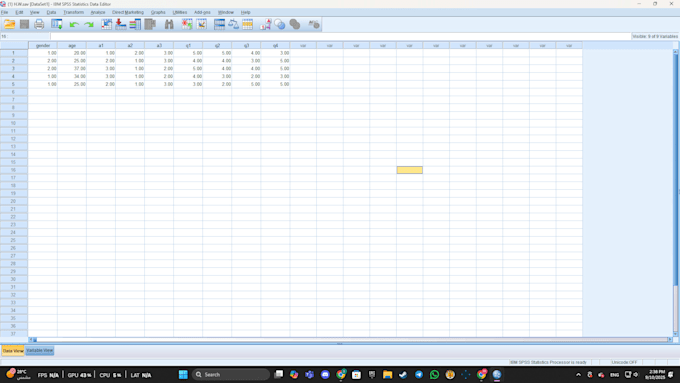Open the Add-ons menu
The height and width of the screenshot is (383, 680).
tap(202, 12)
